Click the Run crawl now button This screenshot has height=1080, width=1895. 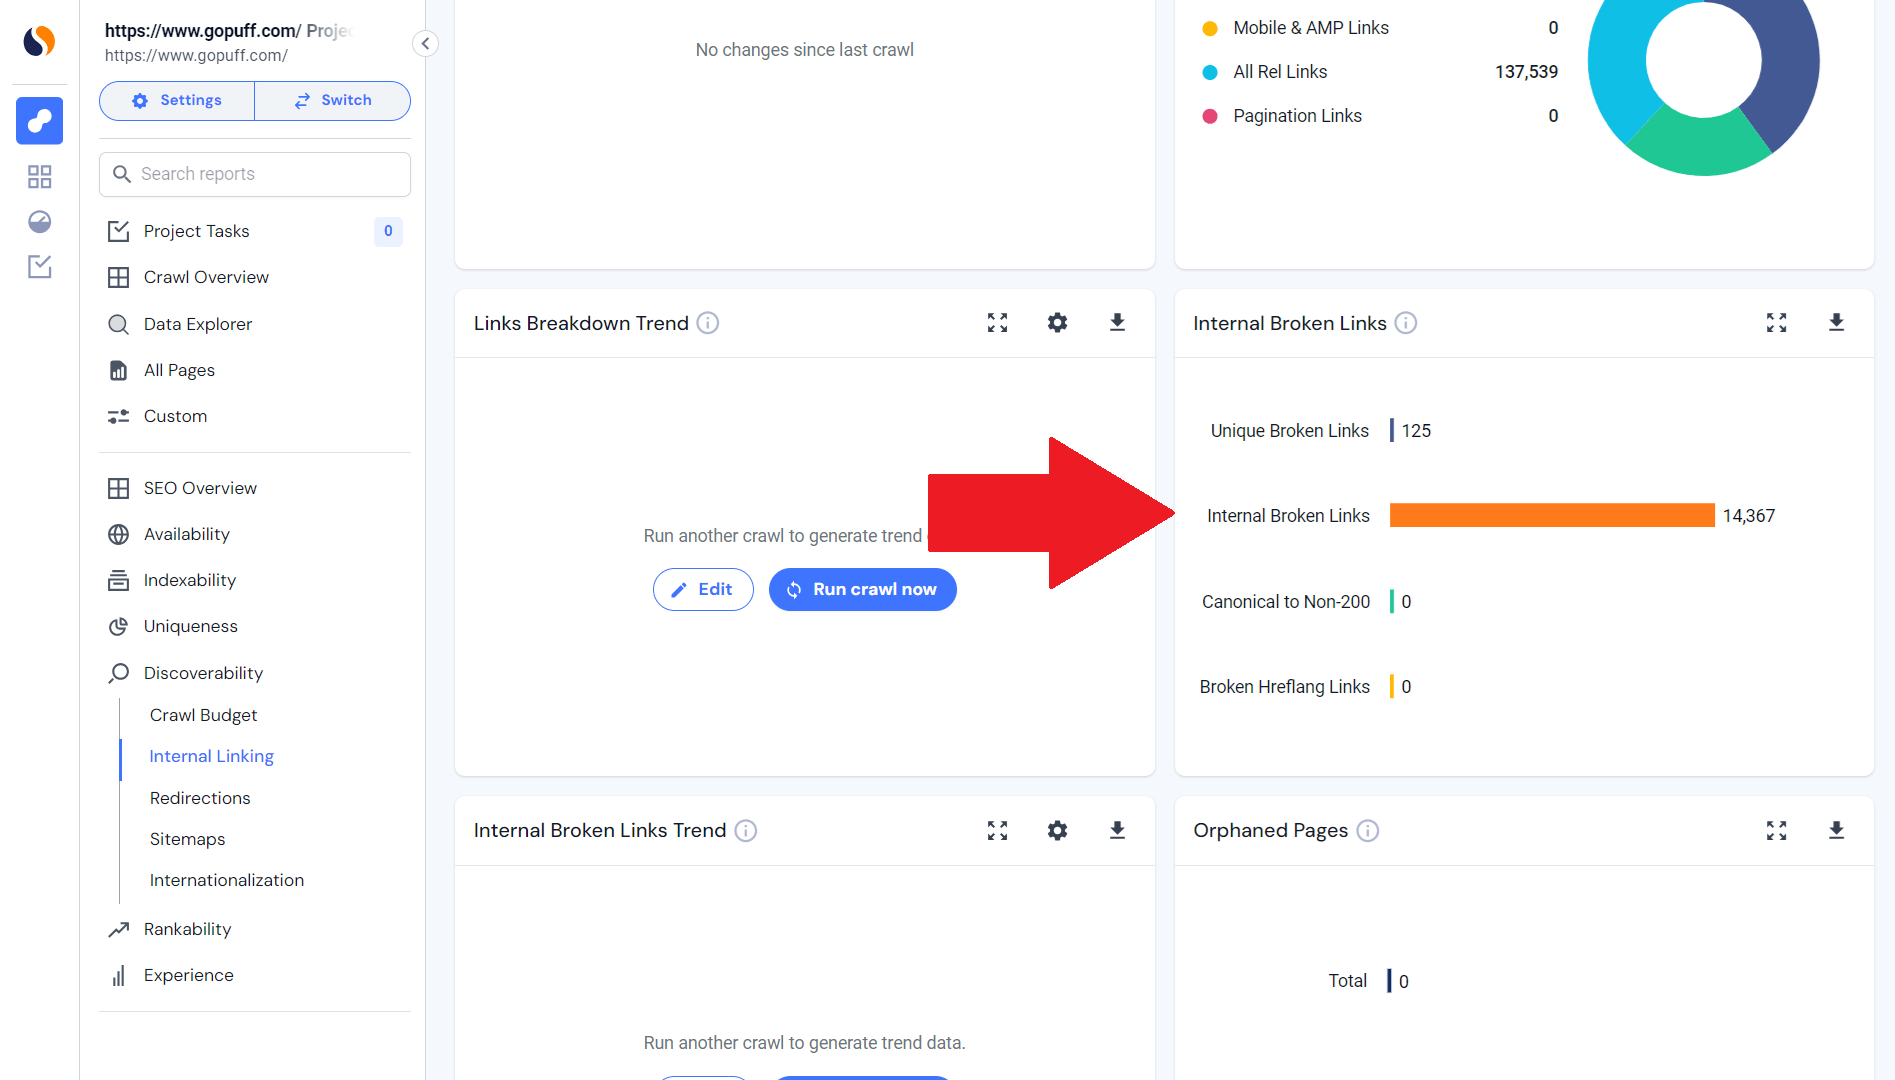[862, 589]
